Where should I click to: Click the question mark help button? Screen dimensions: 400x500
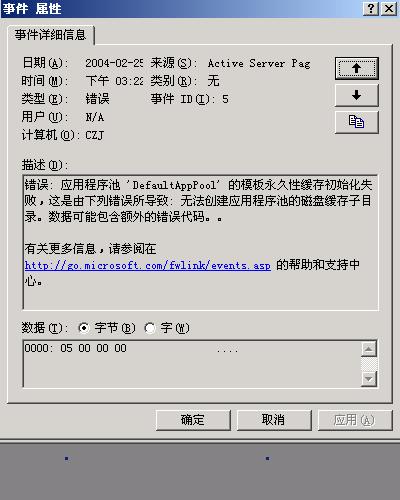(x=371, y=8)
